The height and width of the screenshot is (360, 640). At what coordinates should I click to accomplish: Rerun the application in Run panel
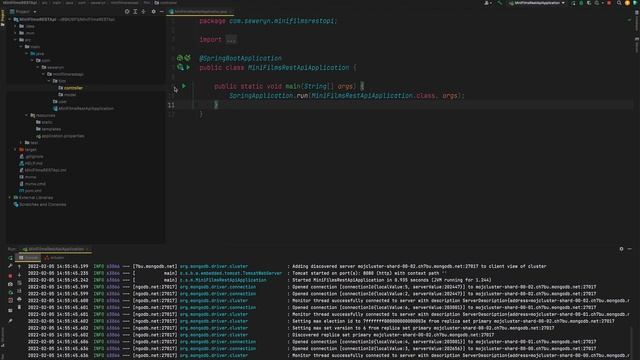10,258
